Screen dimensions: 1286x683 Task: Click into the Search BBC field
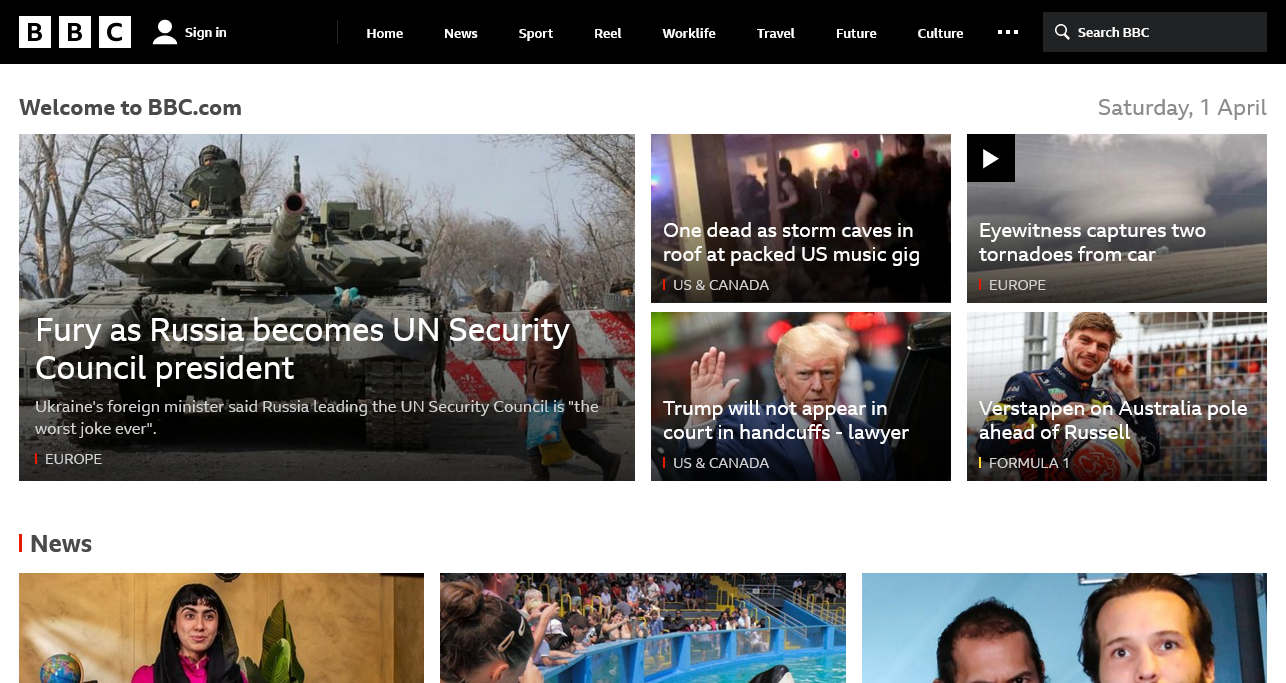click(1155, 32)
